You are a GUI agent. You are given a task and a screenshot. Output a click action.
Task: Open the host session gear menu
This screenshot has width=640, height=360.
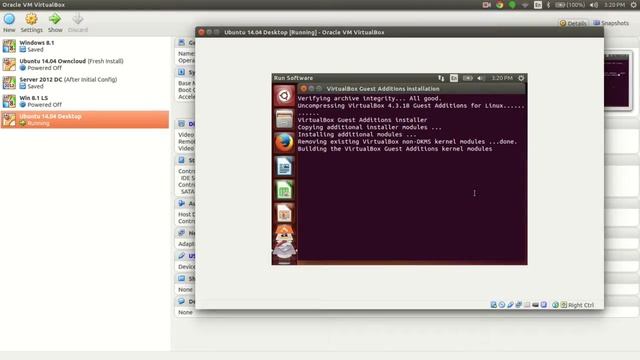click(x=633, y=5)
